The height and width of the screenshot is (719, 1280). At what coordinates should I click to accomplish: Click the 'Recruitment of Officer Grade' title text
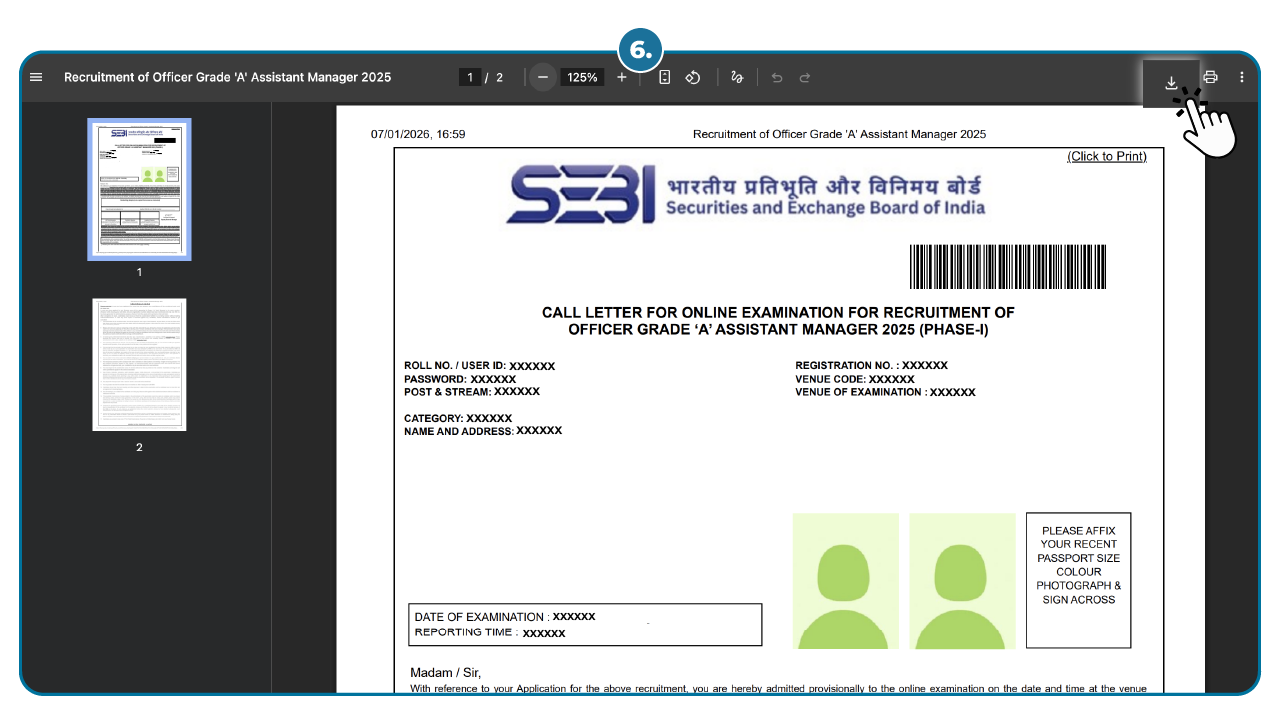click(227, 77)
